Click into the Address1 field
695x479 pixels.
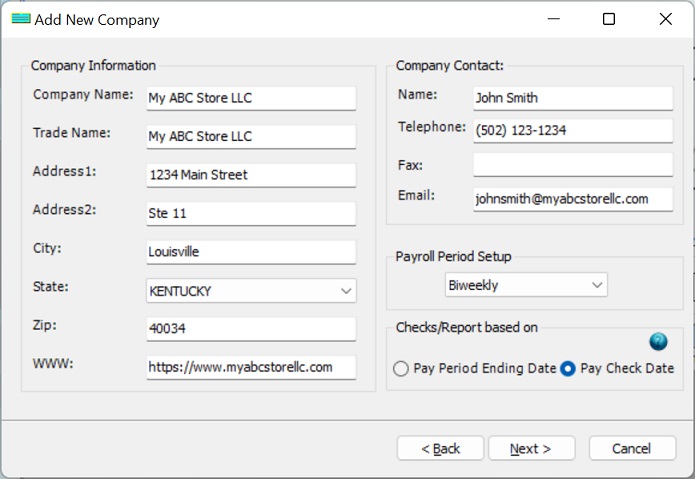[x=250, y=175]
